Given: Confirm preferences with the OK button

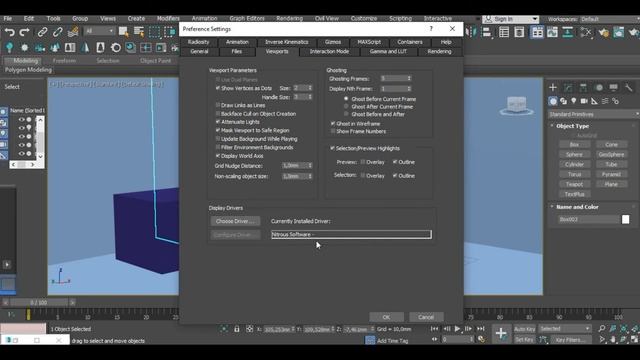Looking at the screenshot, I should pos(386,317).
